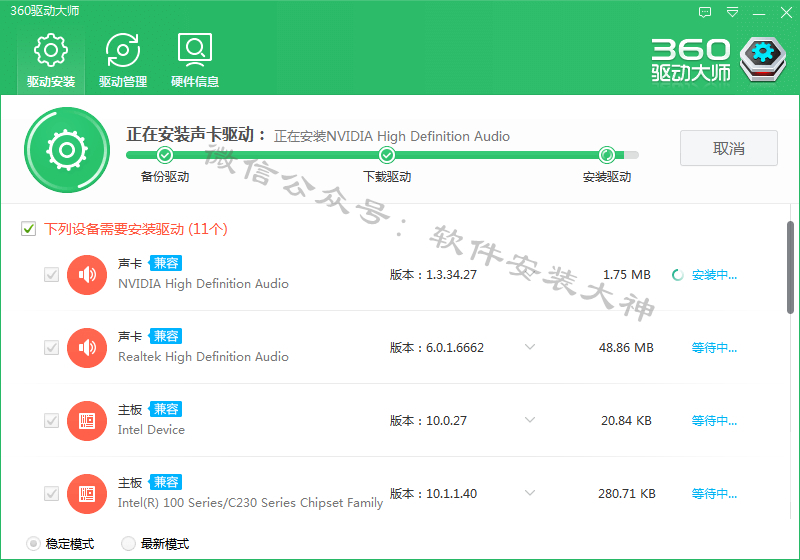Click the green installation progress bar
800x560 pixels.
pyautogui.click(x=382, y=155)
